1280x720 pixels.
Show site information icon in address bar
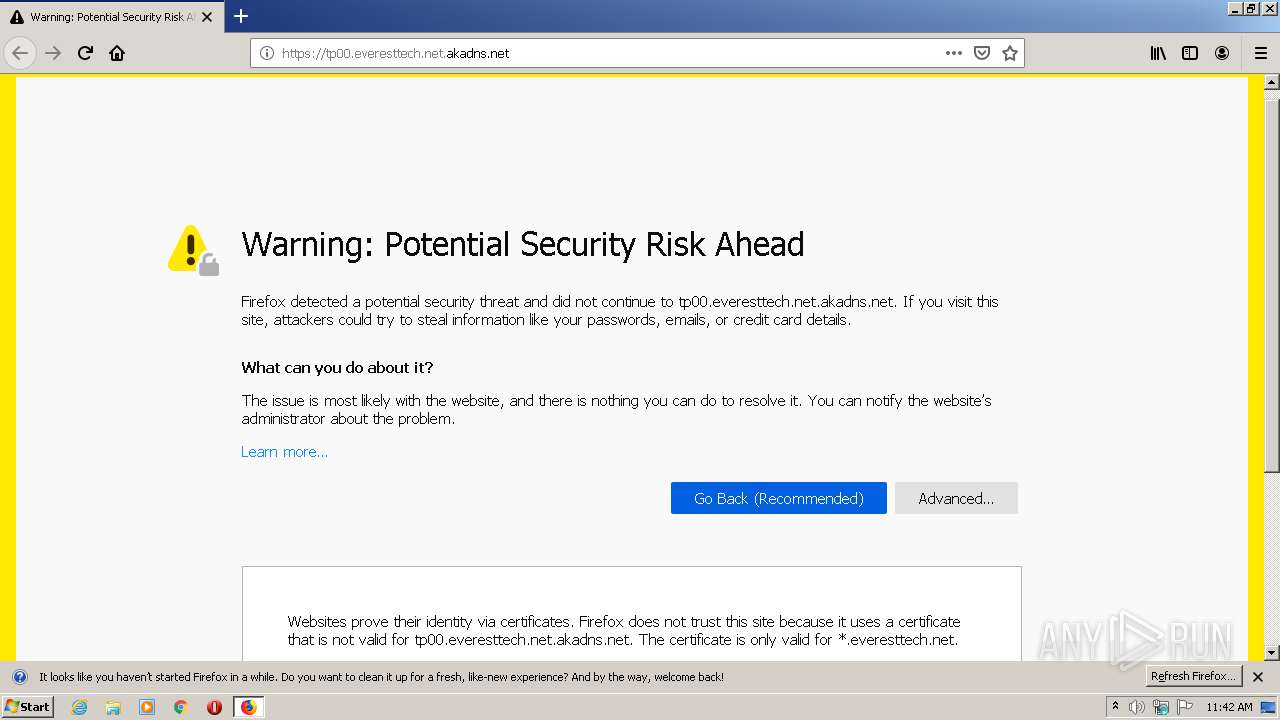coord(267,53)
